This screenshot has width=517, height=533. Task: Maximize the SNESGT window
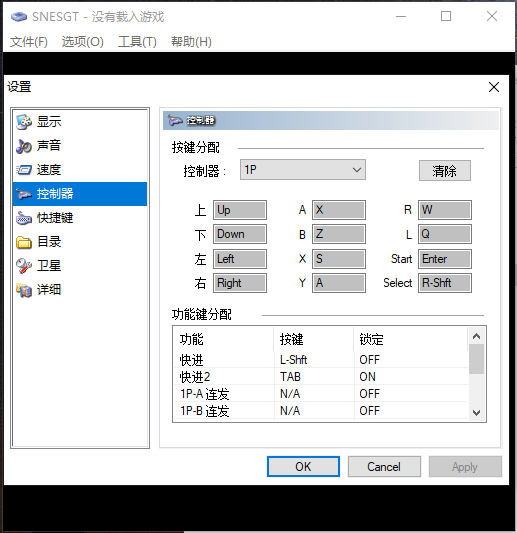coord(446,16)
